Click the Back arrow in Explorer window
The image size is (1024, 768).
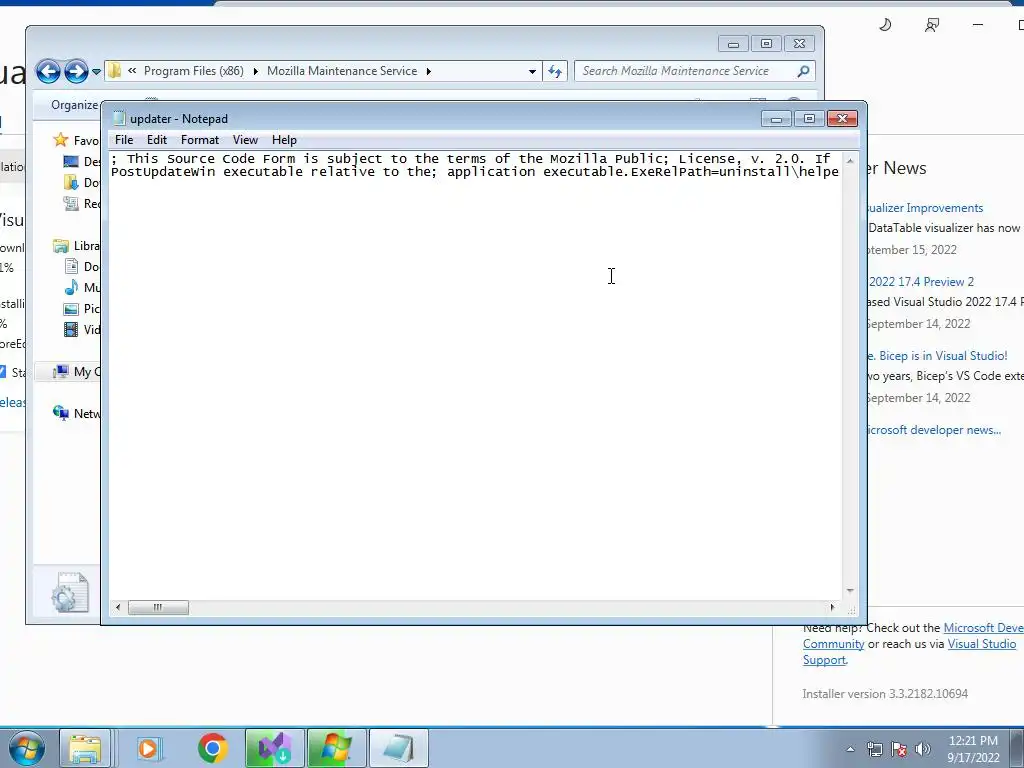pos(48,71)
